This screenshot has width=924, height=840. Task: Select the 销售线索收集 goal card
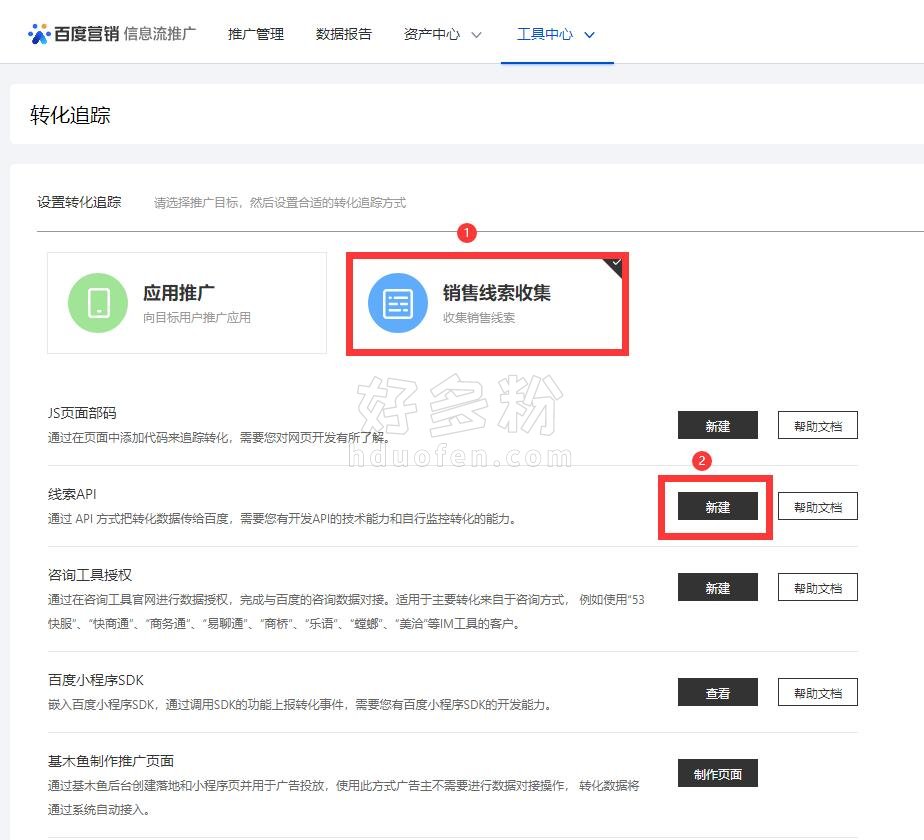[x=487, y=303]
